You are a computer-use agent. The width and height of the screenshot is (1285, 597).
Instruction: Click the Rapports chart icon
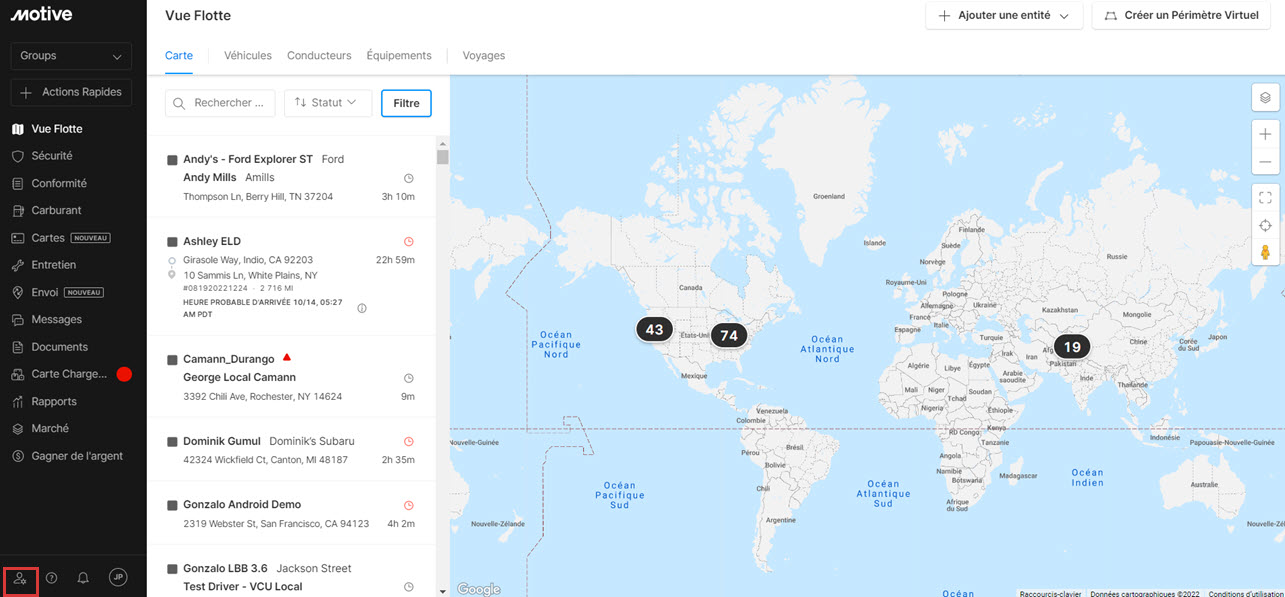pos(17,401)
